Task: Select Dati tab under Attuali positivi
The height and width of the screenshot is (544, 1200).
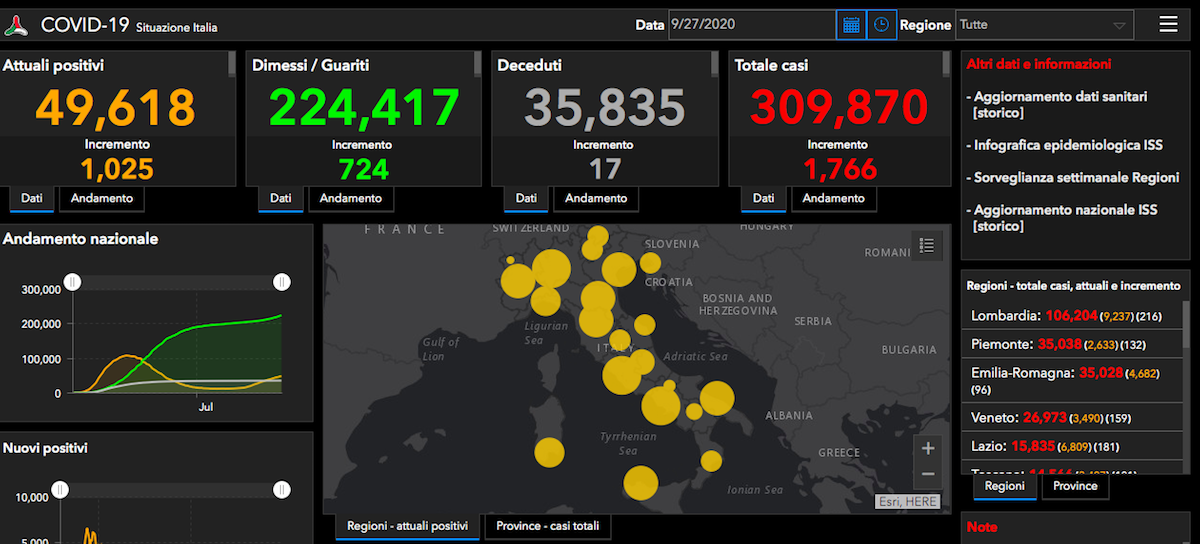Action: 32,199
